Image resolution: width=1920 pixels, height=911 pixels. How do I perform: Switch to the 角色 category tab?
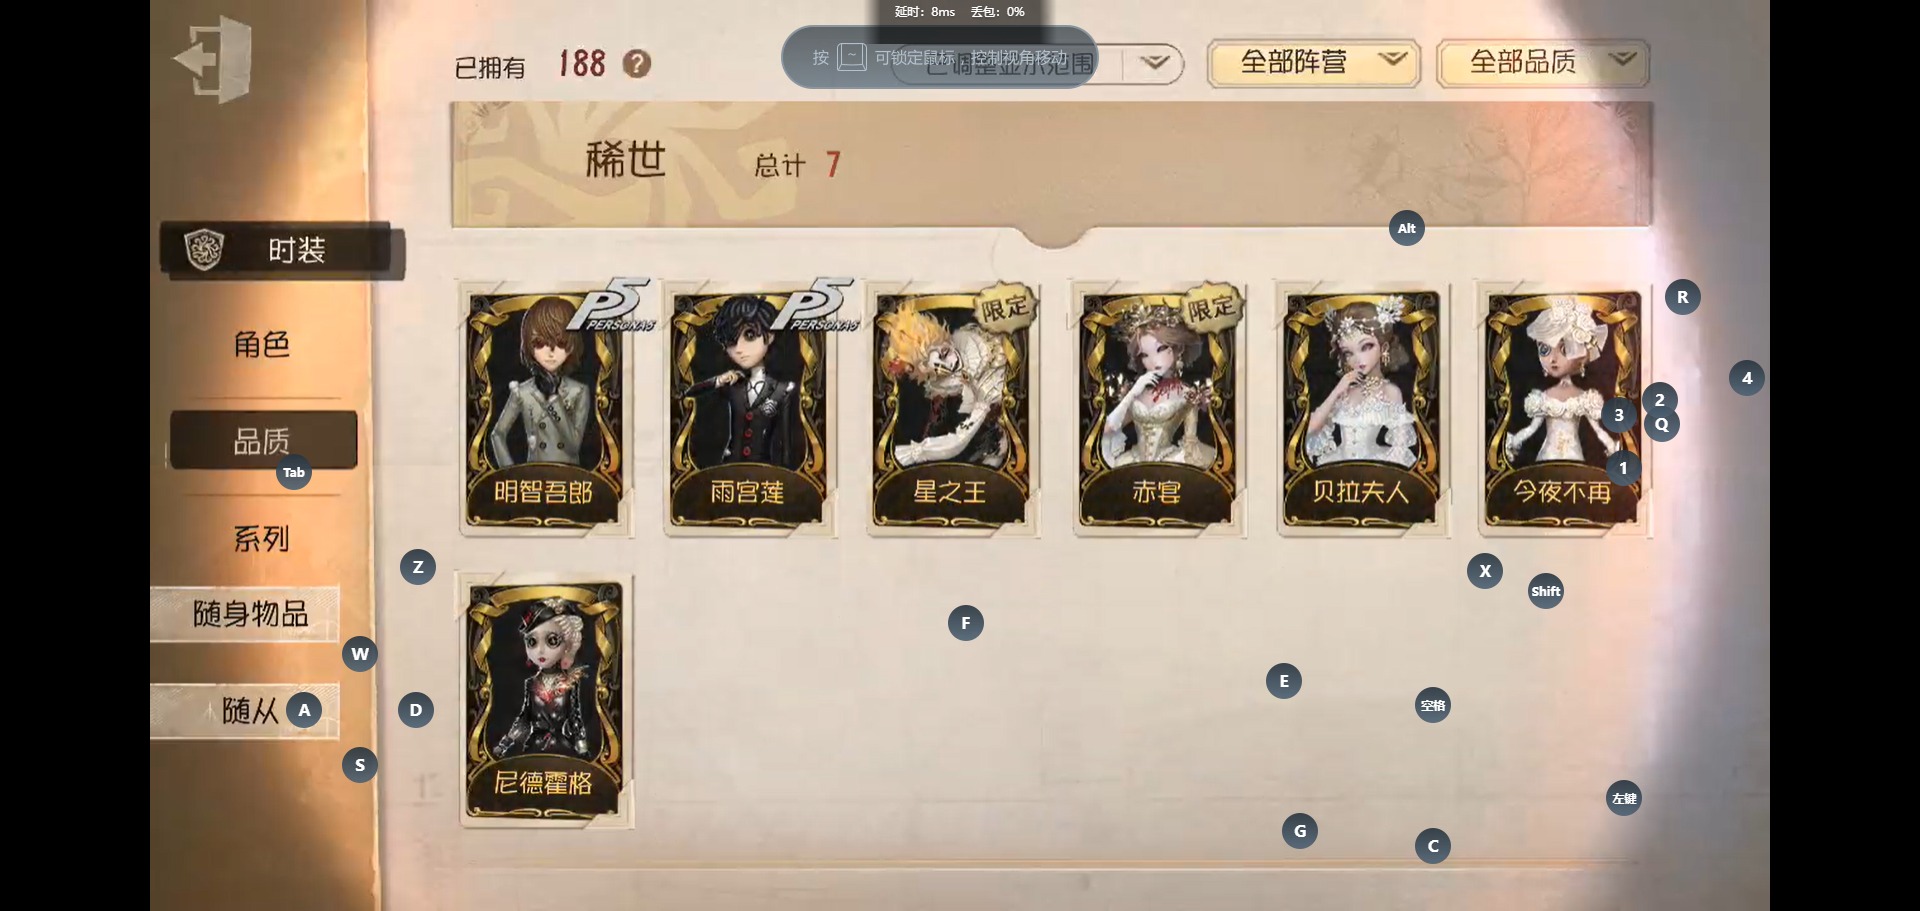point(262,345)
